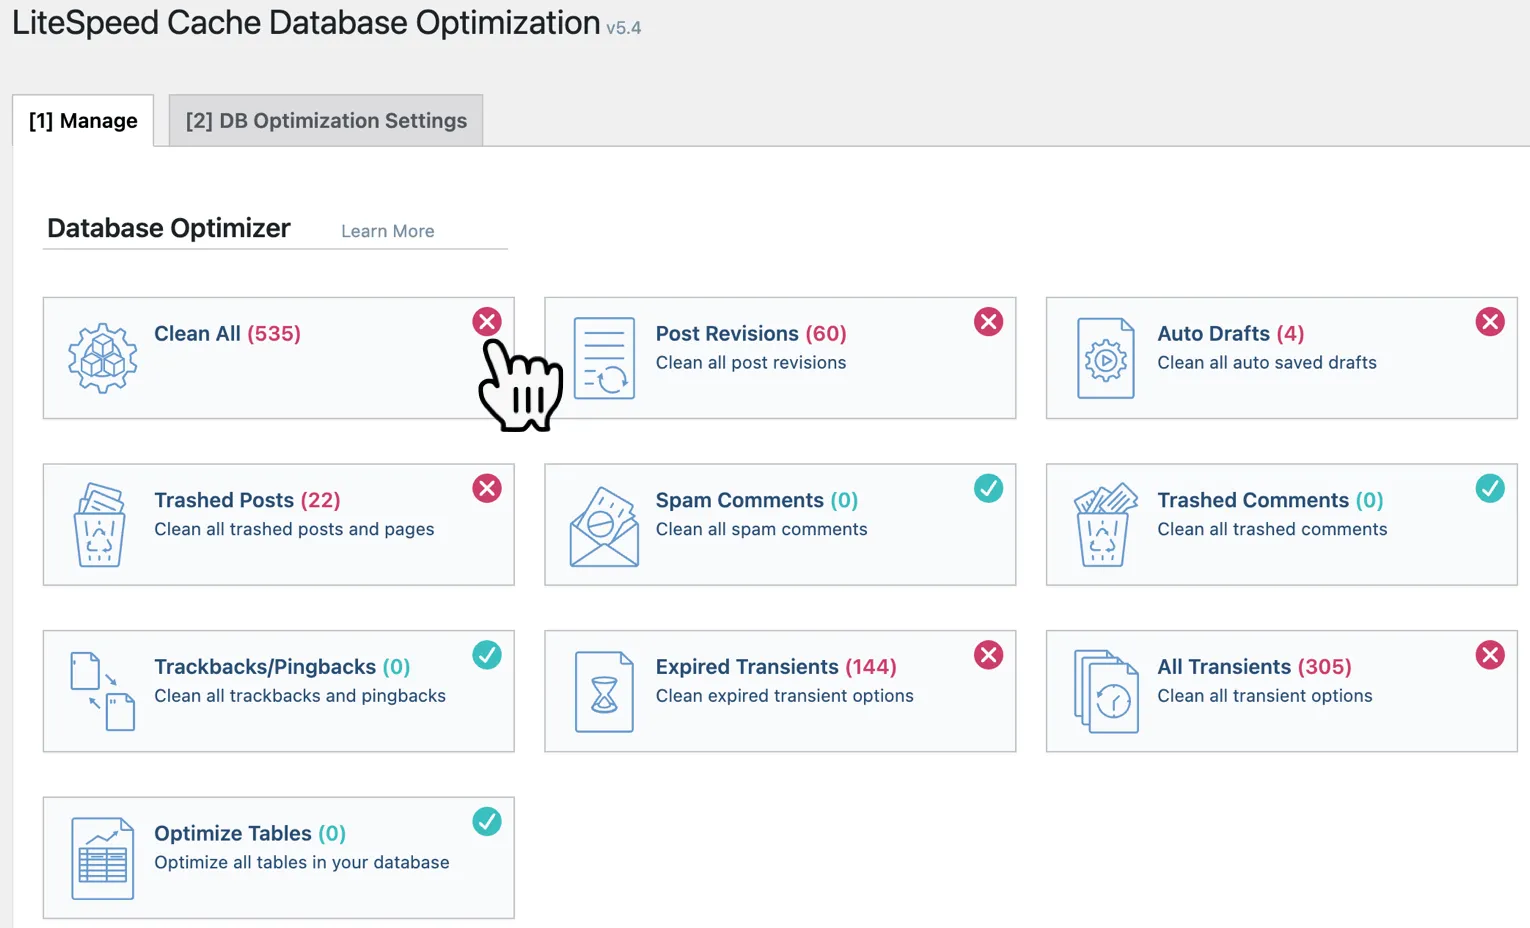Viewport: 1530px width, 928px height.
Task: Click the Spam Comments envelope icon
Action: coord(604,526)
